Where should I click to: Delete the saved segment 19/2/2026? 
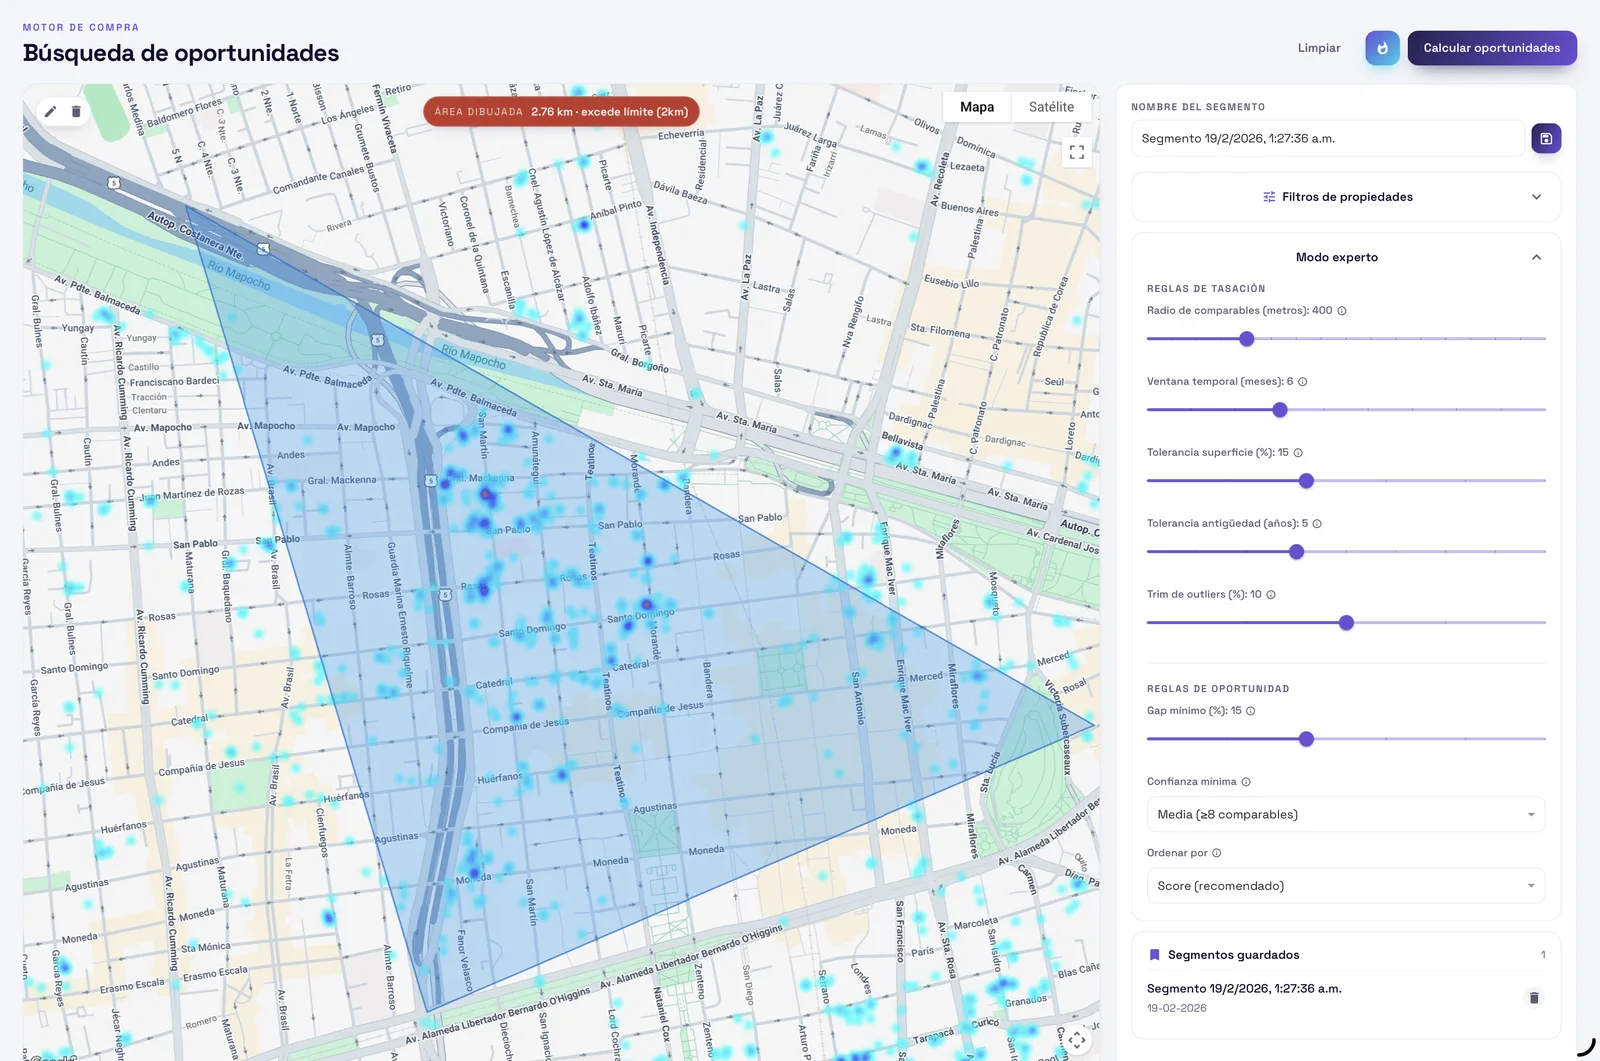(x=1534, y=998)
